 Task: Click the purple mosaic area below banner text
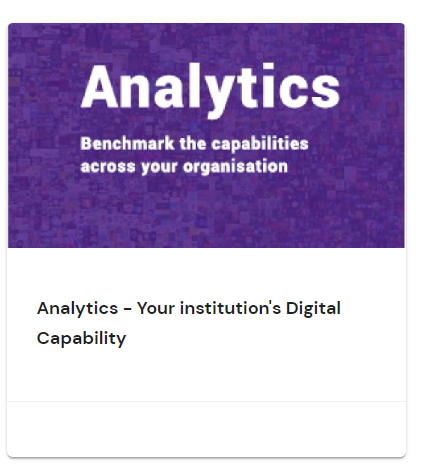206,213
